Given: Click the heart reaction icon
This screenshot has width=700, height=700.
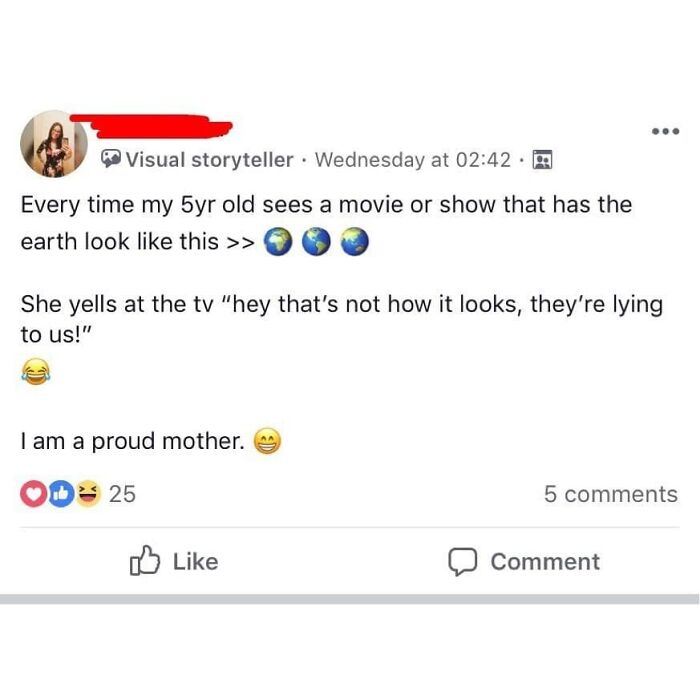Looking at the screenshot, I should [33, 493].
